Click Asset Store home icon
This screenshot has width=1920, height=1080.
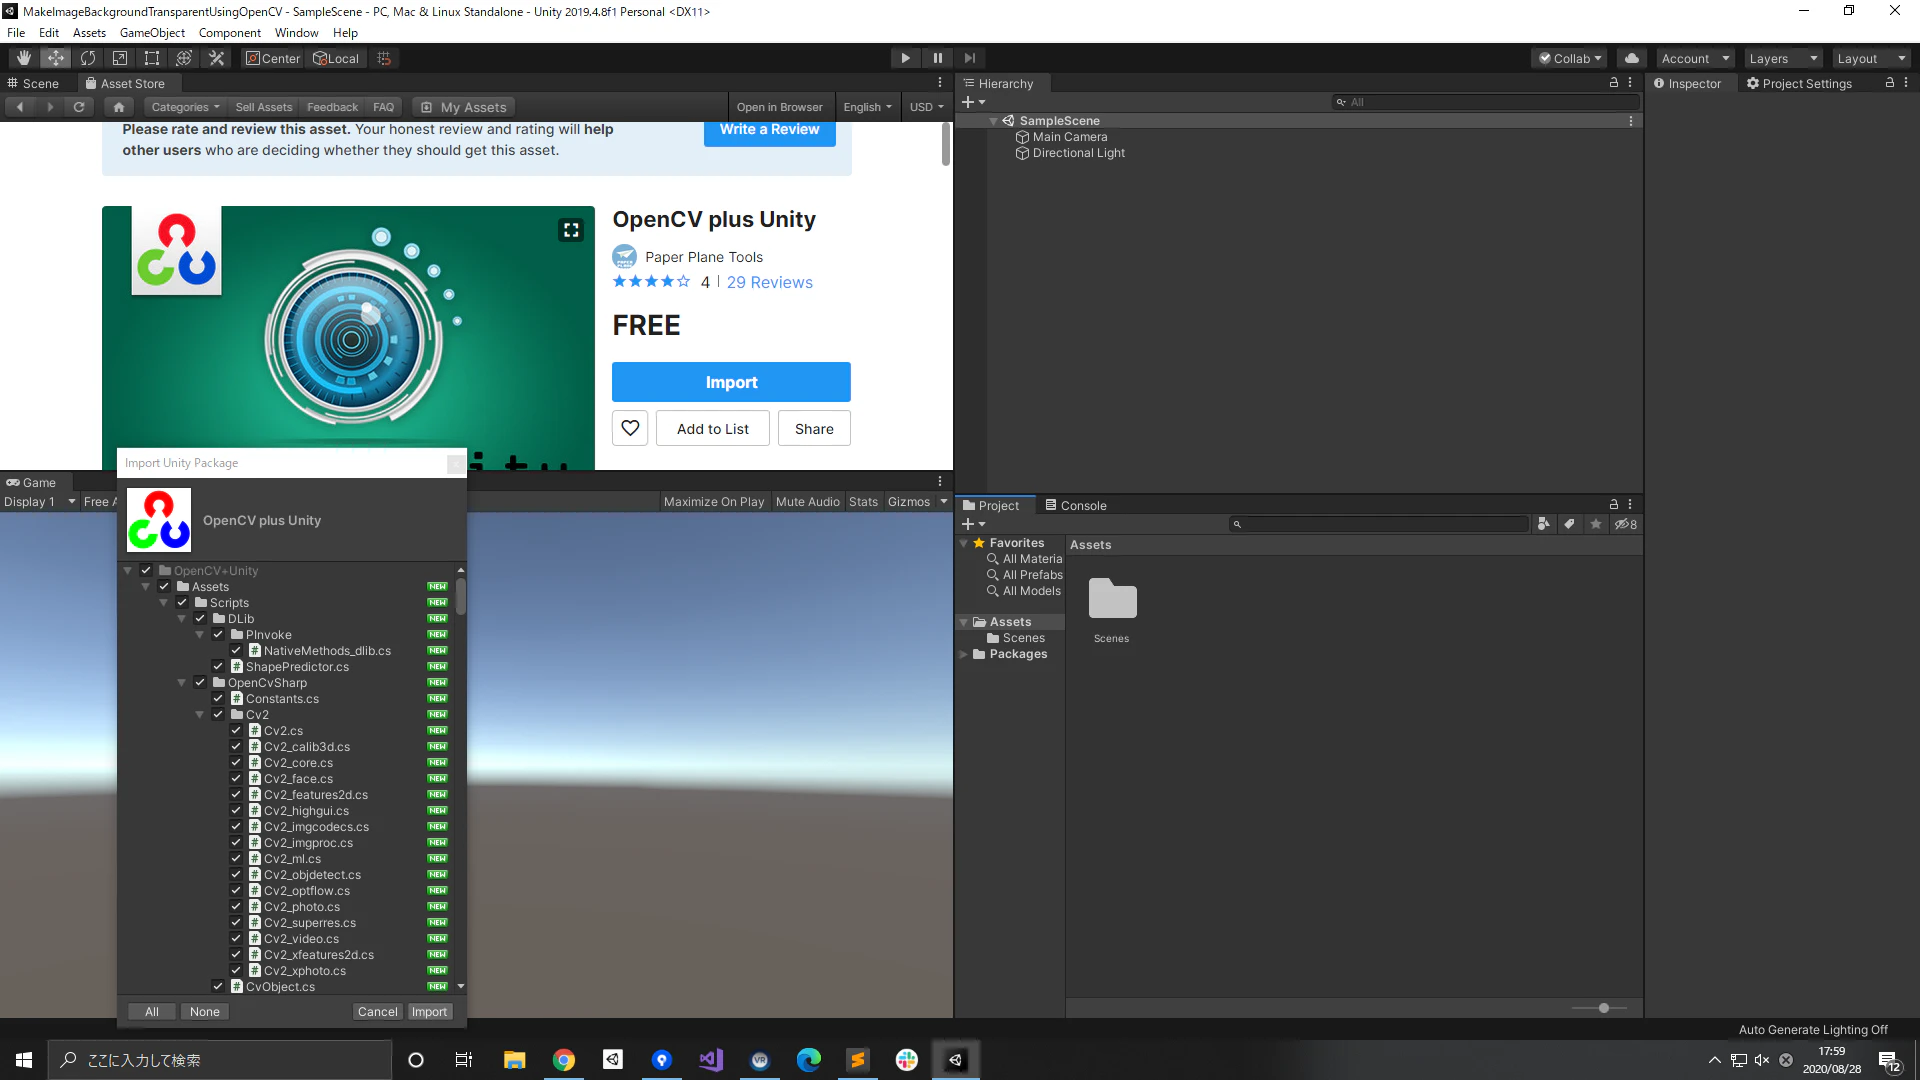[x=119, y=107]
